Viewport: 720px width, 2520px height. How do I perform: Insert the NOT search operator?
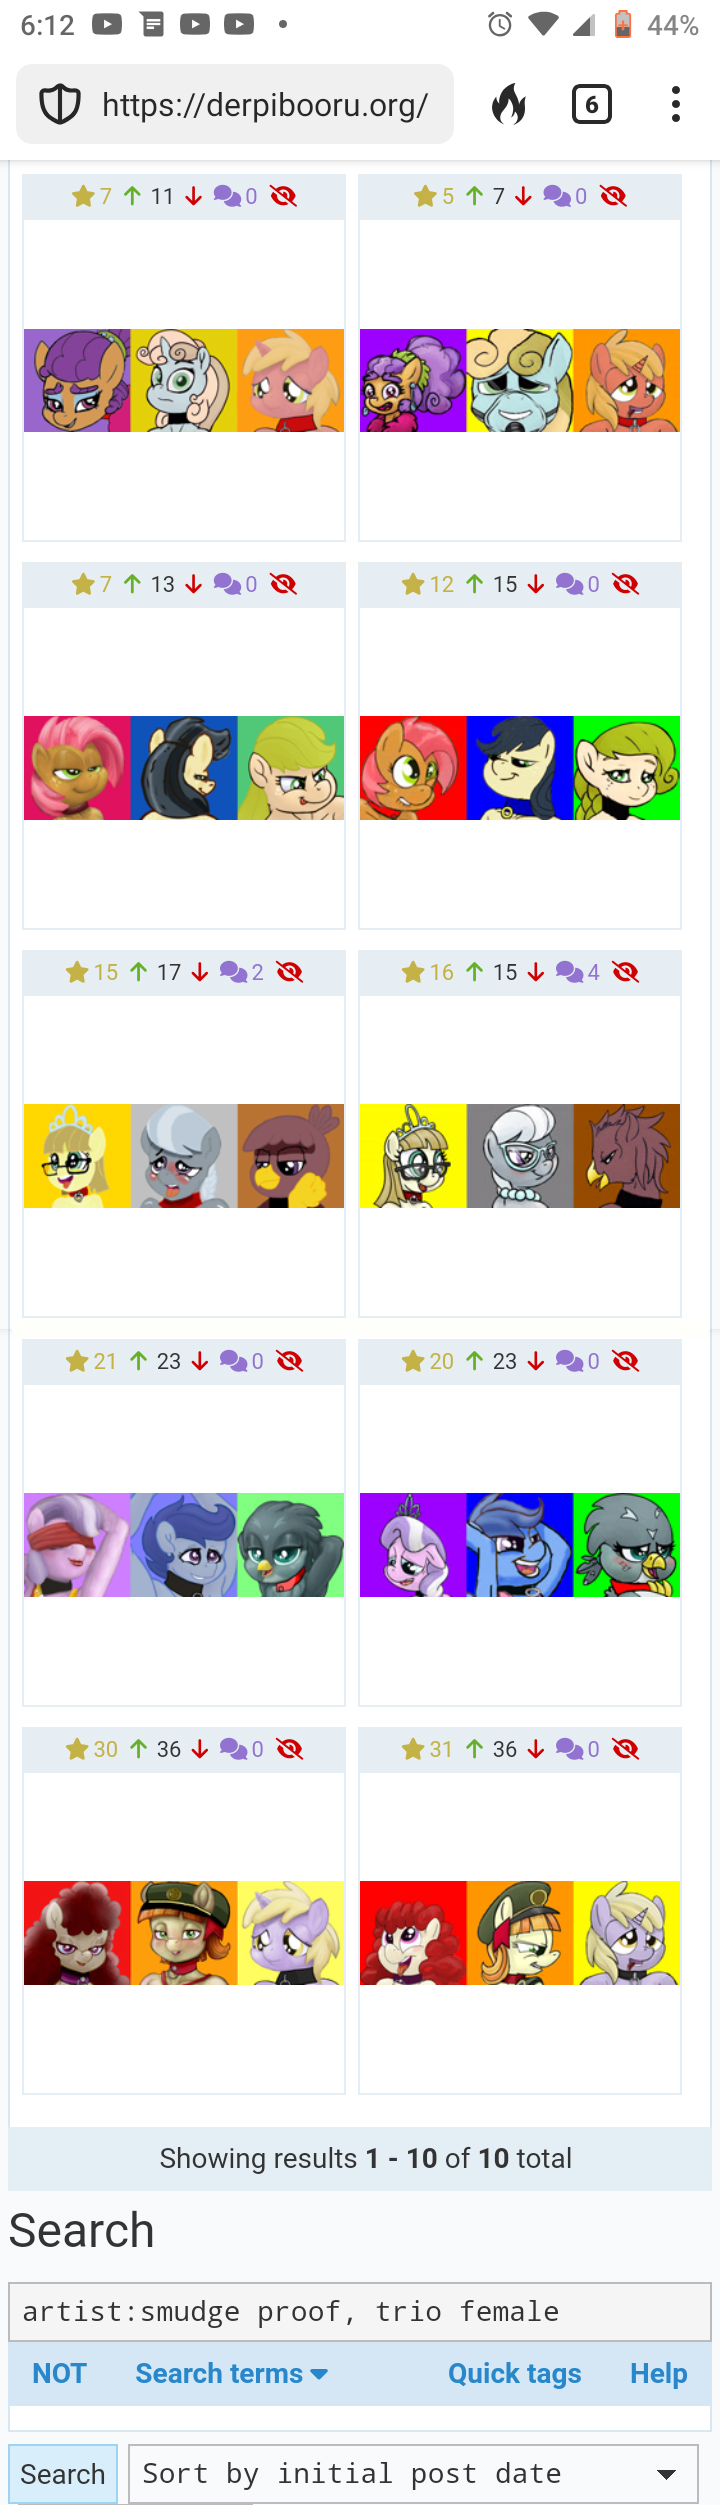pos(59,2373)
